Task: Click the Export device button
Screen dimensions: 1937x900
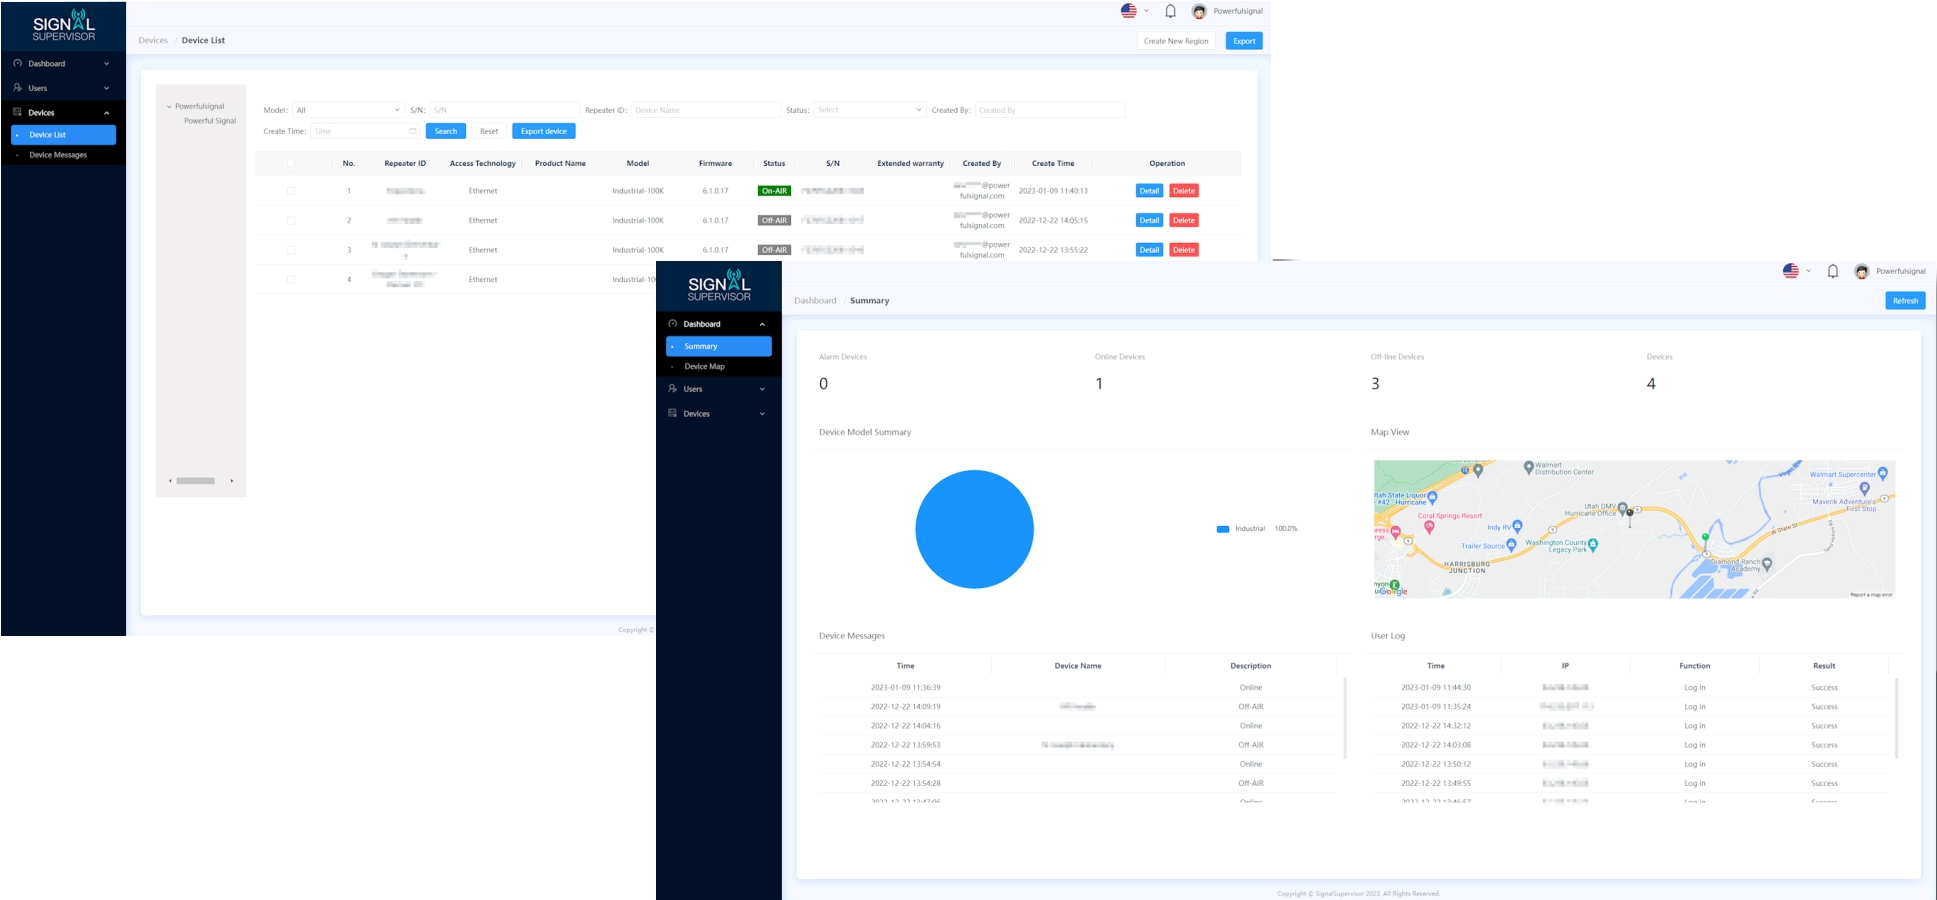Action: pyautogui.click(x=543, y=131)
